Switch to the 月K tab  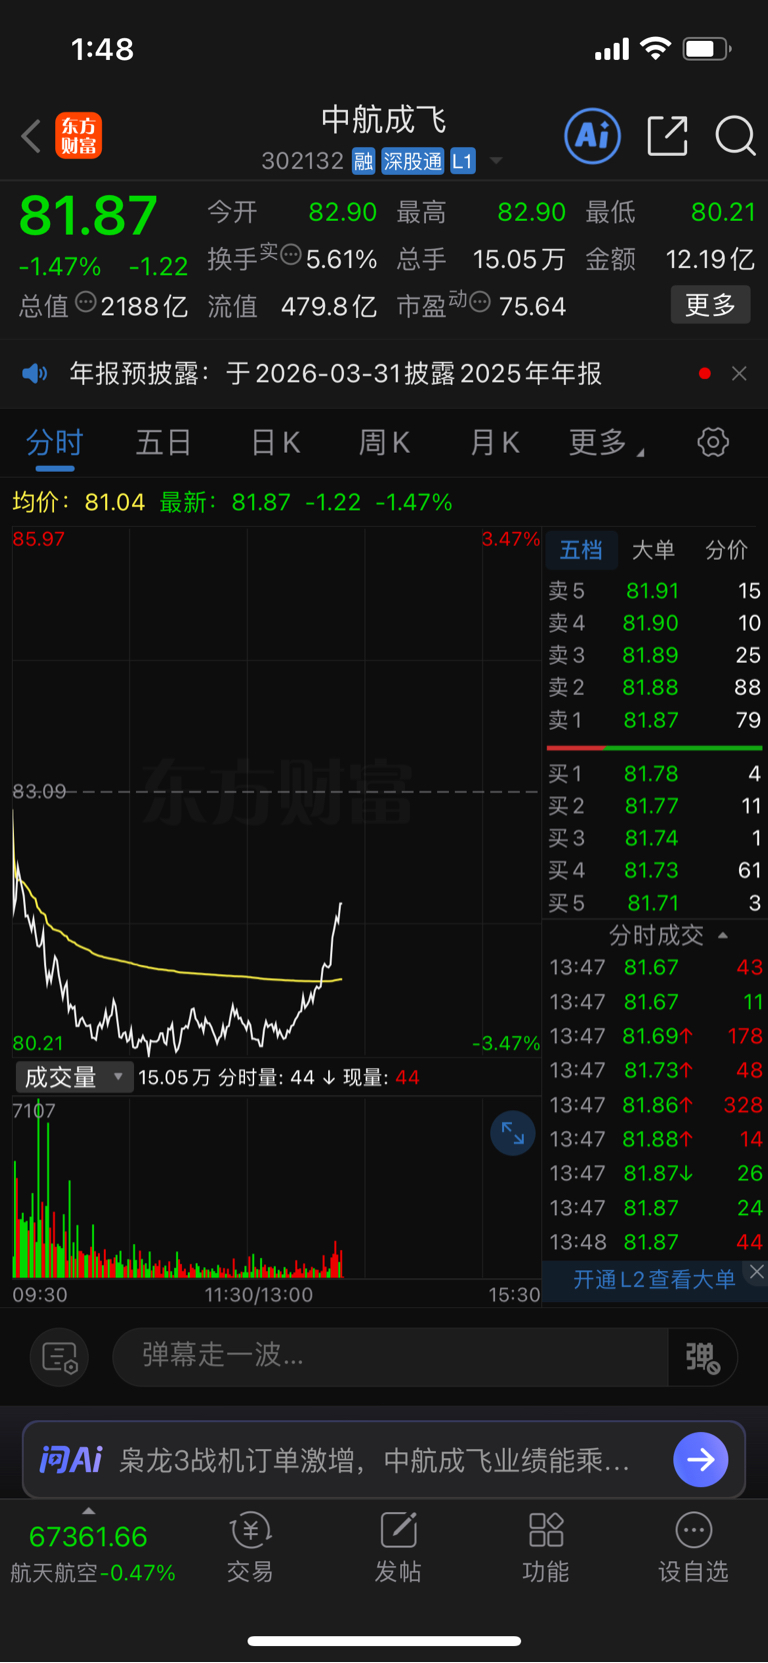click(494, 442)
